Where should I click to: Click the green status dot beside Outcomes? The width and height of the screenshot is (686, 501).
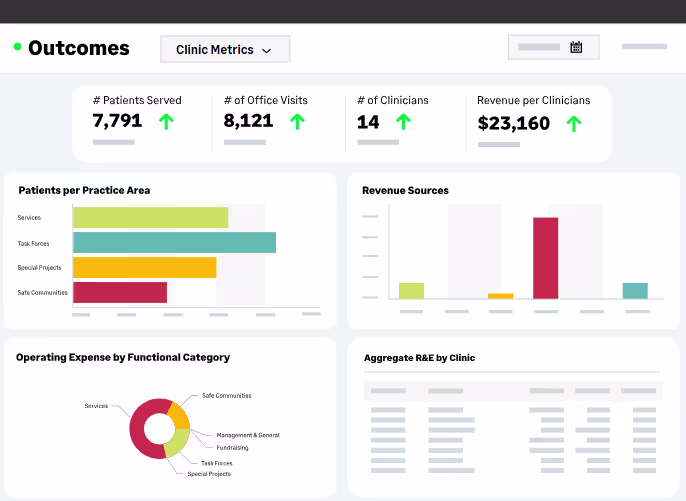point(18,46)
